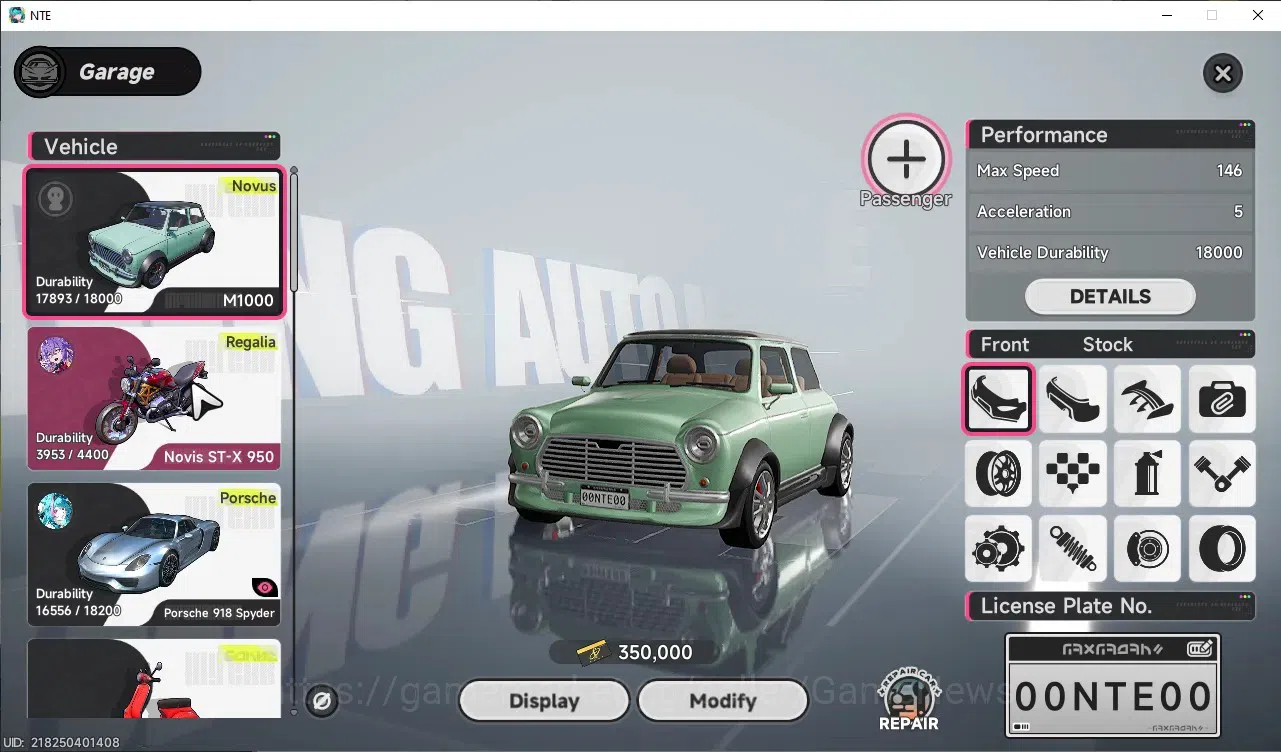Open the engine pistons upgrade slot
The width and height of the screenshot is (1281, 752).
click(x=1221, y=473)
